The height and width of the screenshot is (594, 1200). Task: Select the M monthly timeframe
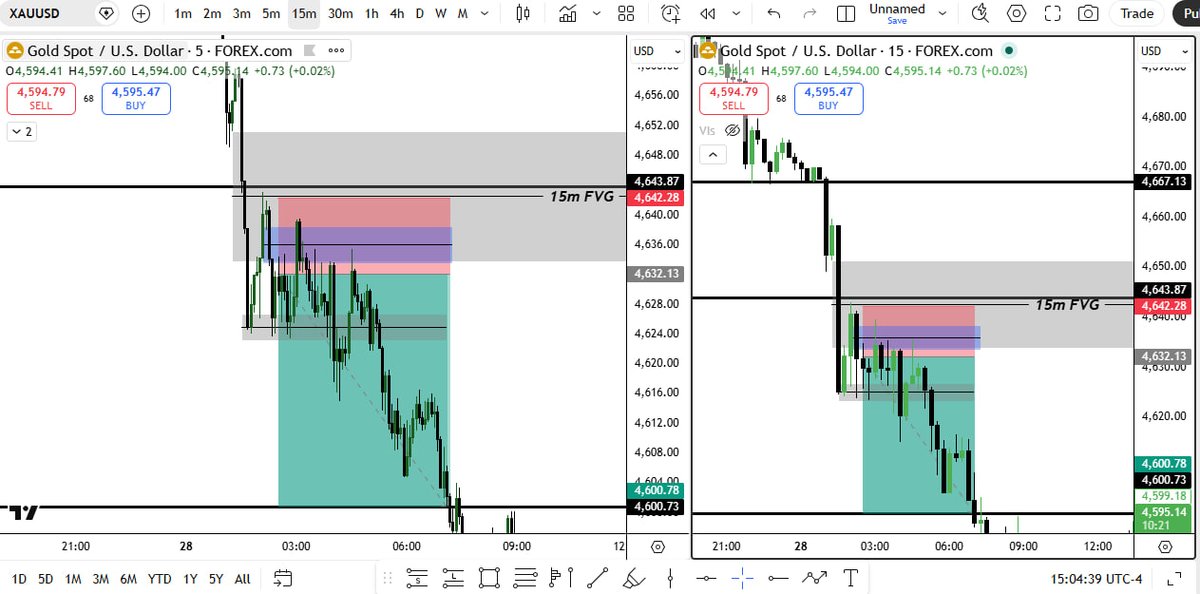tap(462, 14)
